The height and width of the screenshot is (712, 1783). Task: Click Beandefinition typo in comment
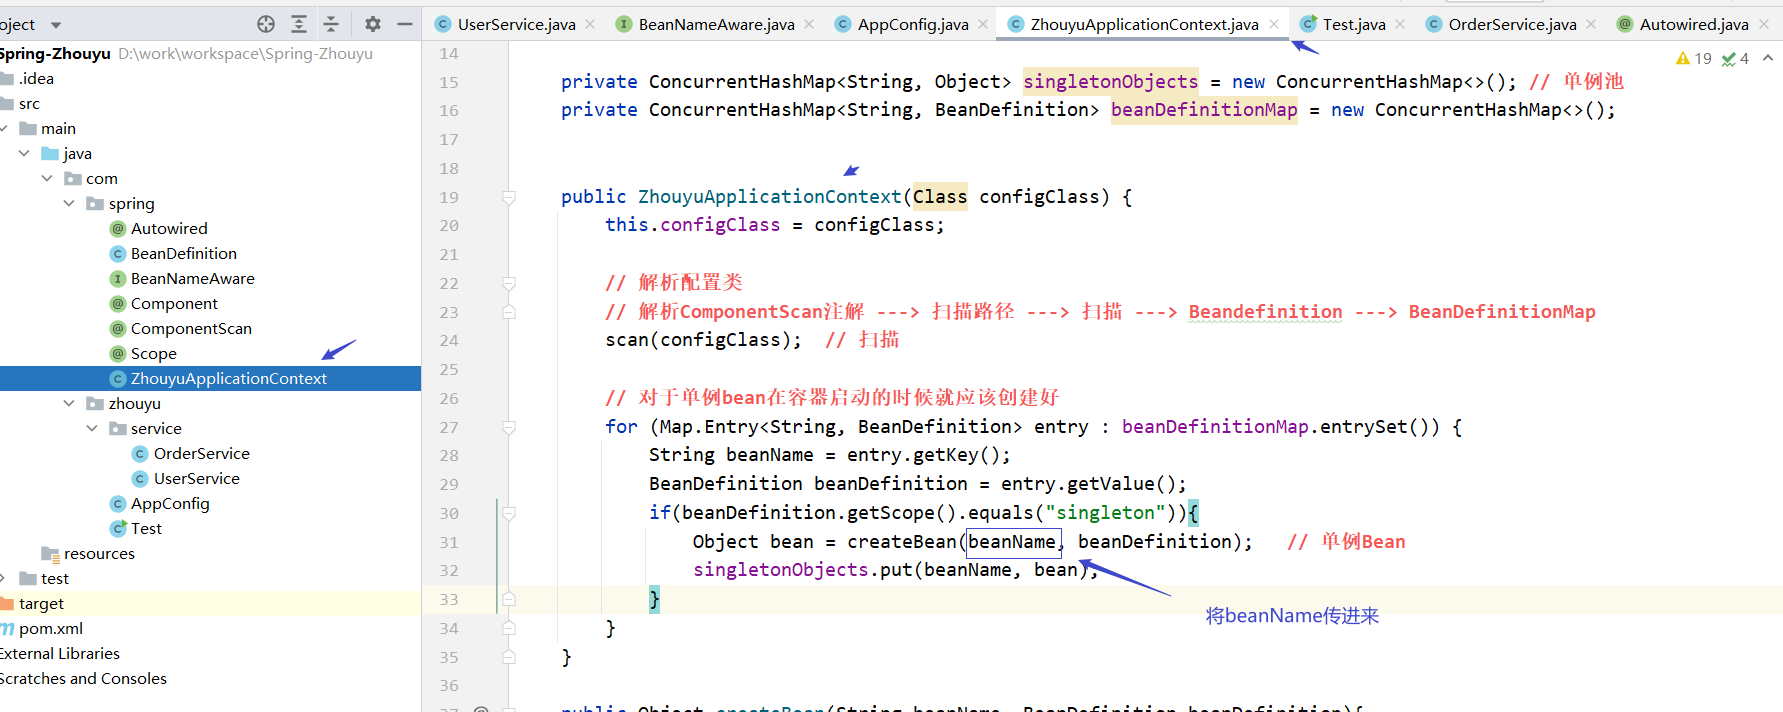[1265, 312]
